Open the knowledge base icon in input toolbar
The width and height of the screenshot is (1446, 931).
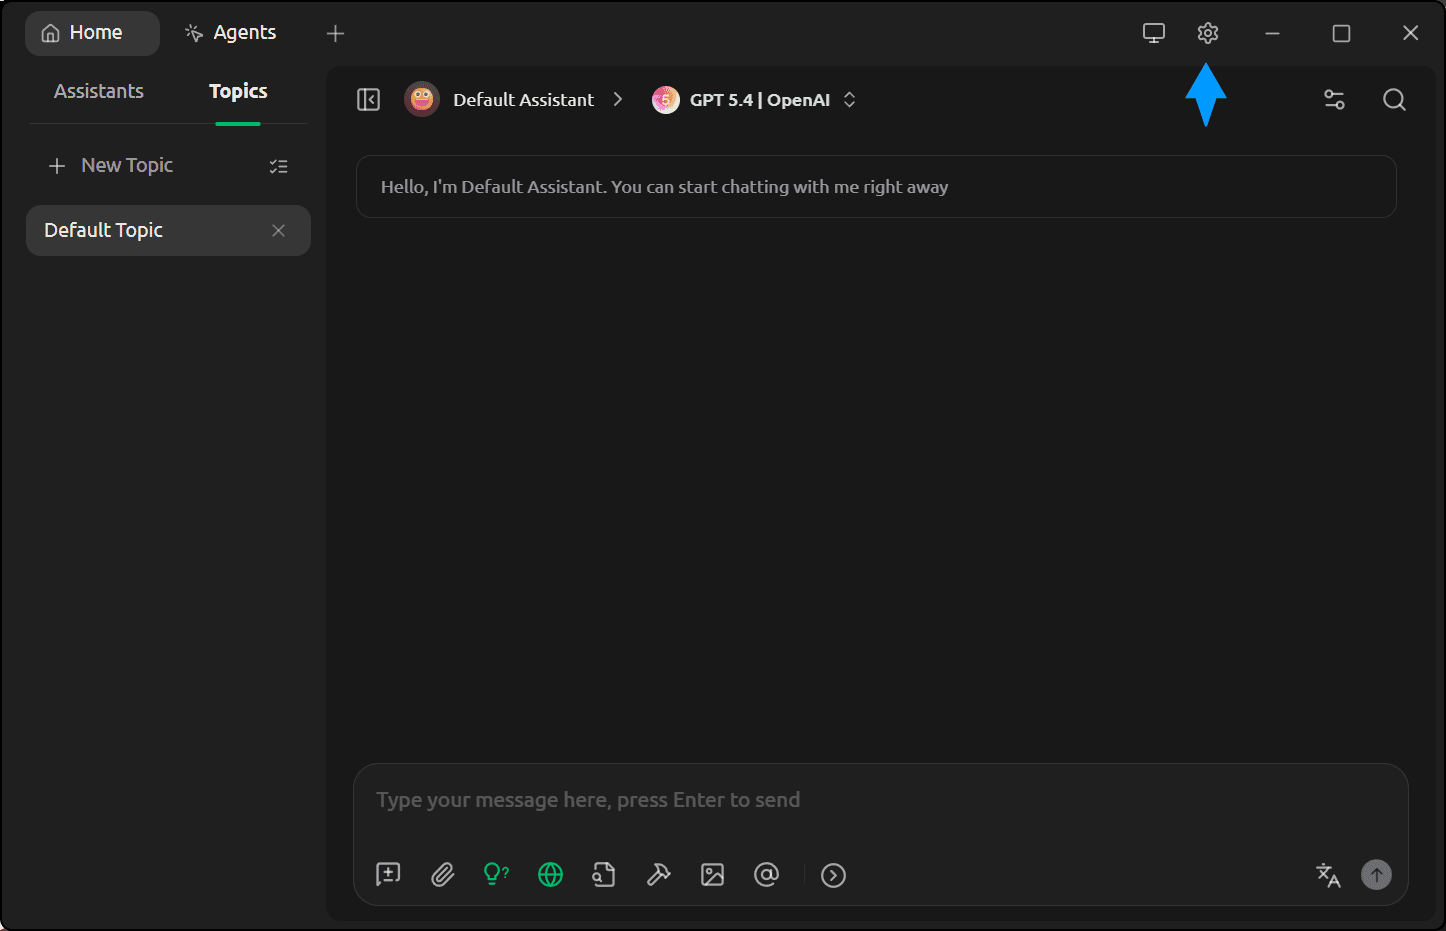pos(604,875)
